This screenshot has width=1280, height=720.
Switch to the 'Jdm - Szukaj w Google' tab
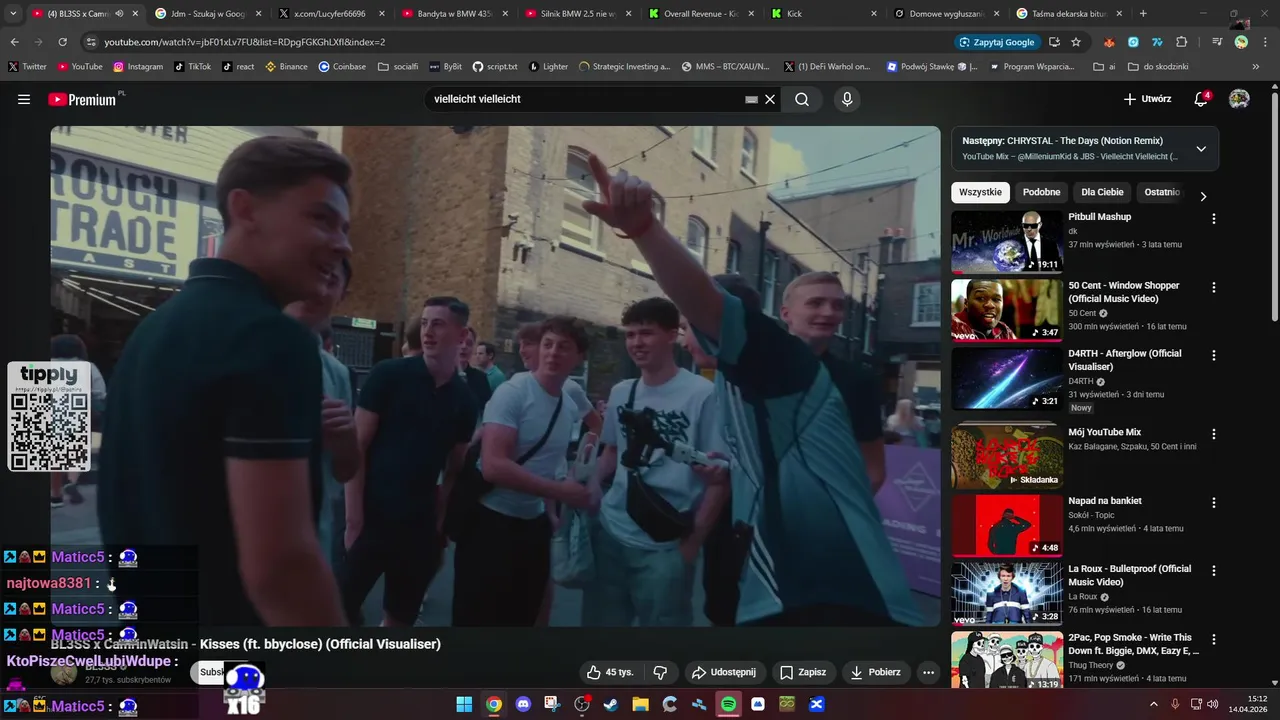208,14
